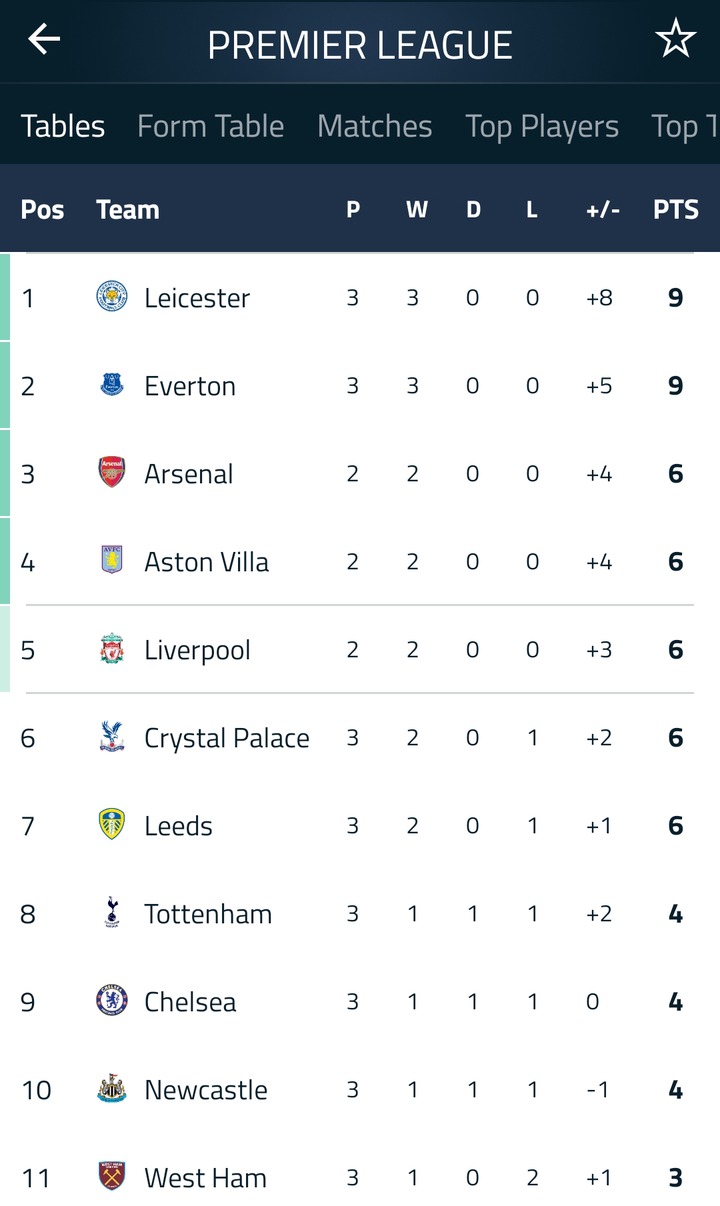720x1206 pixels.
Task: Click the Everton club crest
Action: pos(111,385)
